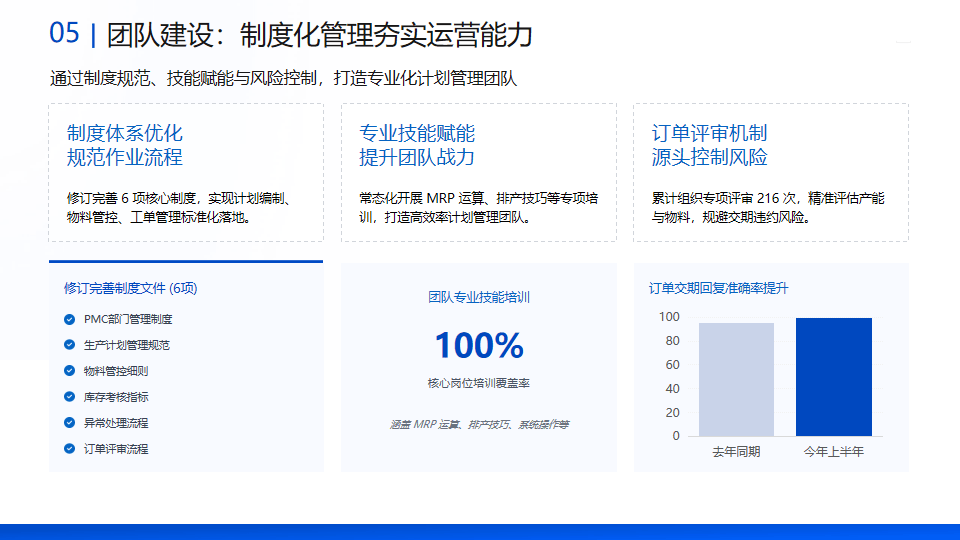This screenshot has height=540, width=960.
Task: Click the y-axis value 80
Action: (672, 341)
